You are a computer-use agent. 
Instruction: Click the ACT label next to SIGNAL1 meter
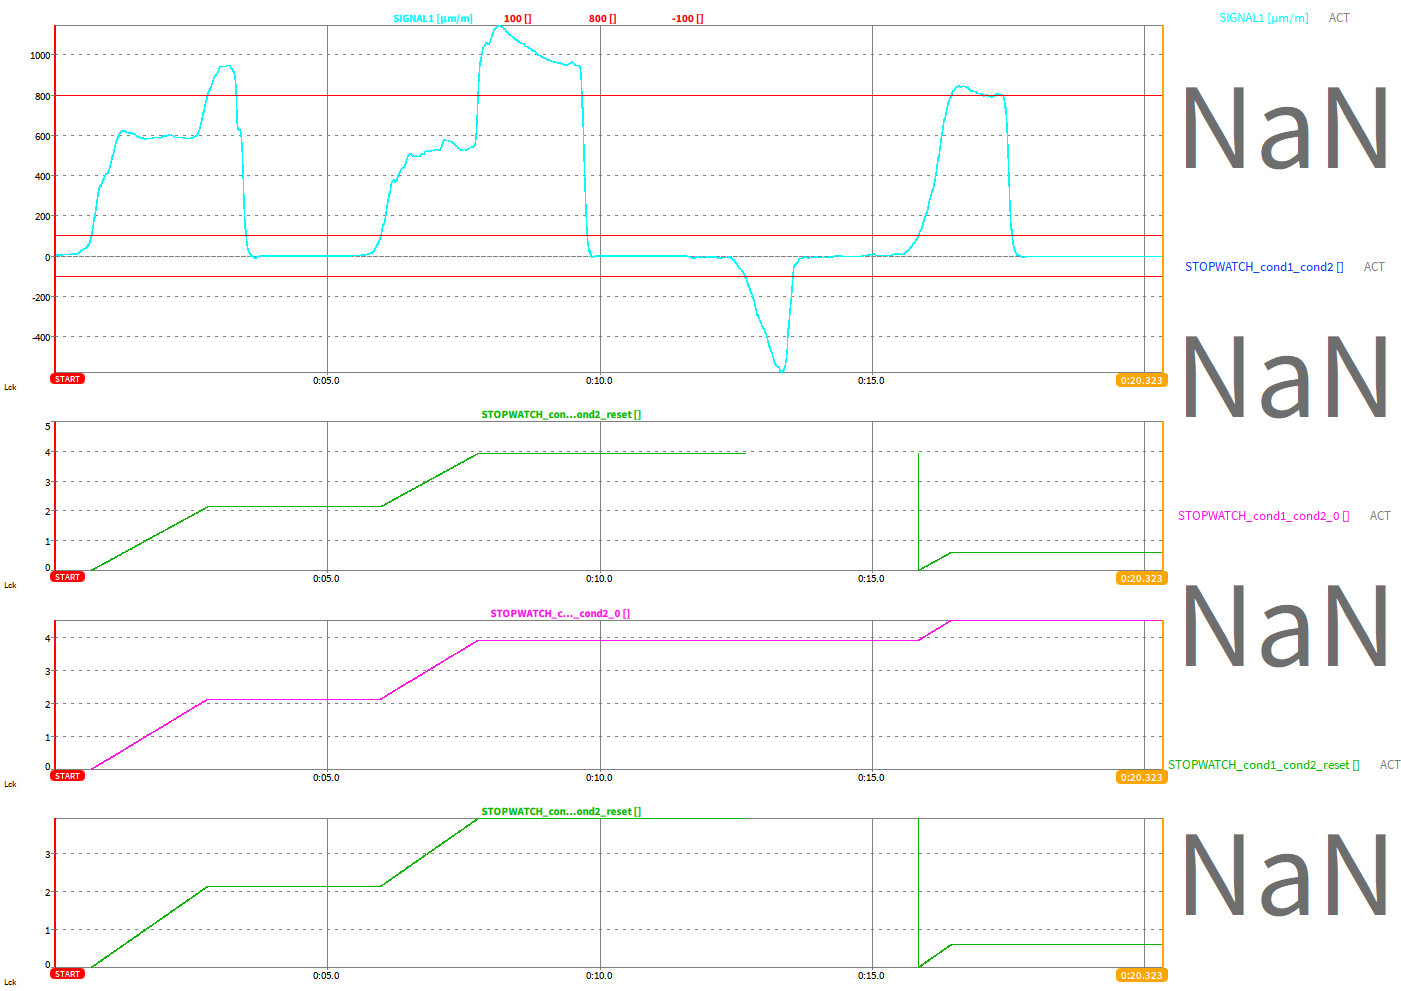click(x=1339, y=18)
